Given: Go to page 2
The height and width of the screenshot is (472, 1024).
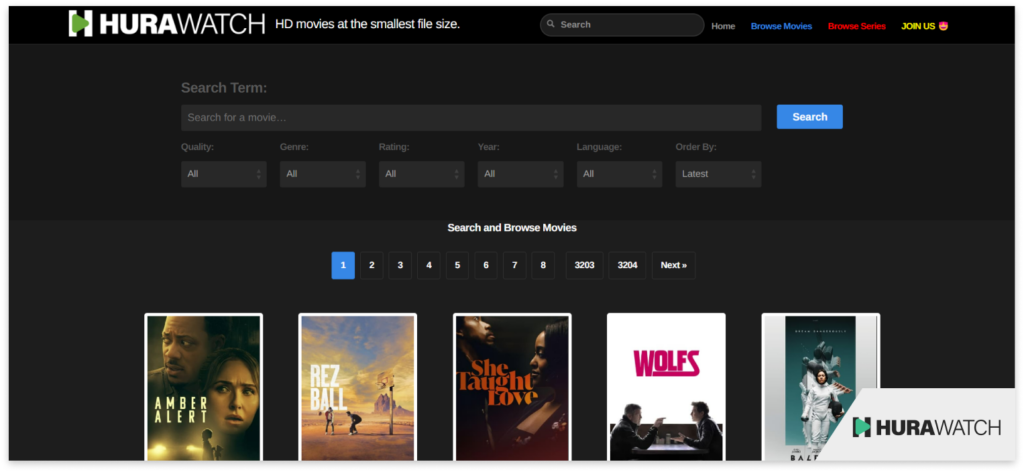Looking at the screenshot, I should click(x=372, y=265).
